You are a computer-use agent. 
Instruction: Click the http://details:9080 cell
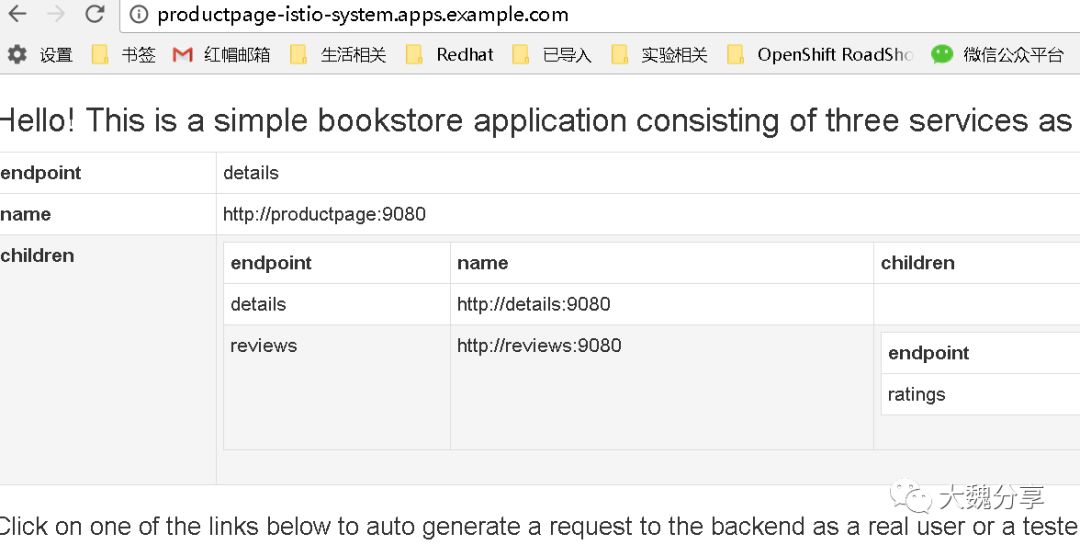point(533,304)
